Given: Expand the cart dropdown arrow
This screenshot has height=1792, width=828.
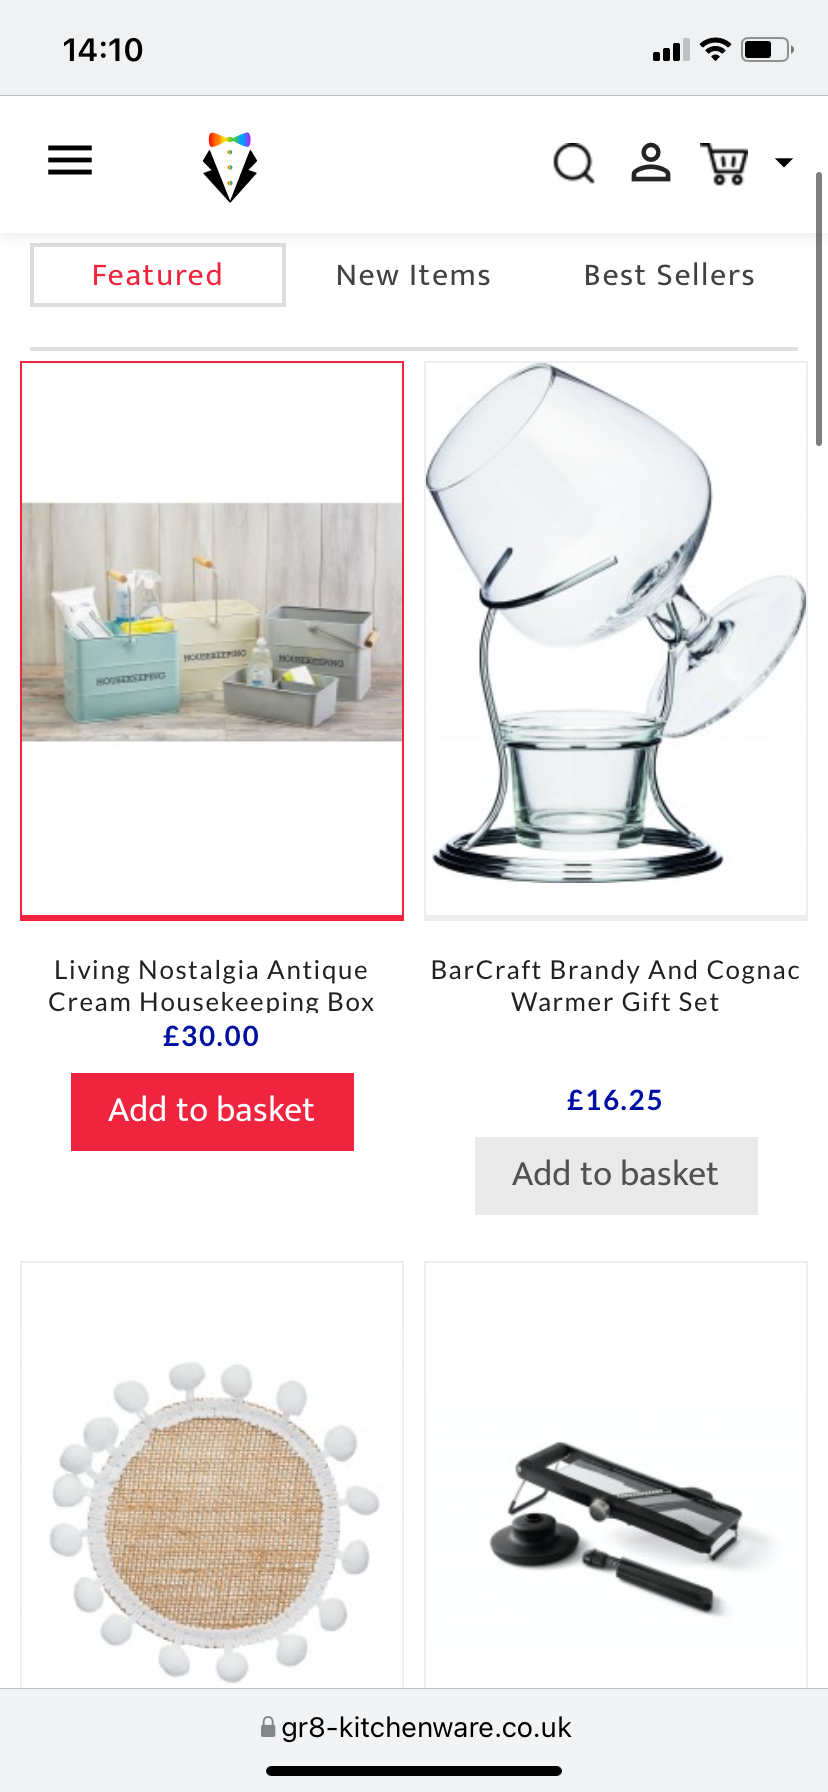Looking at the screenshot, I should click(784, 162).
